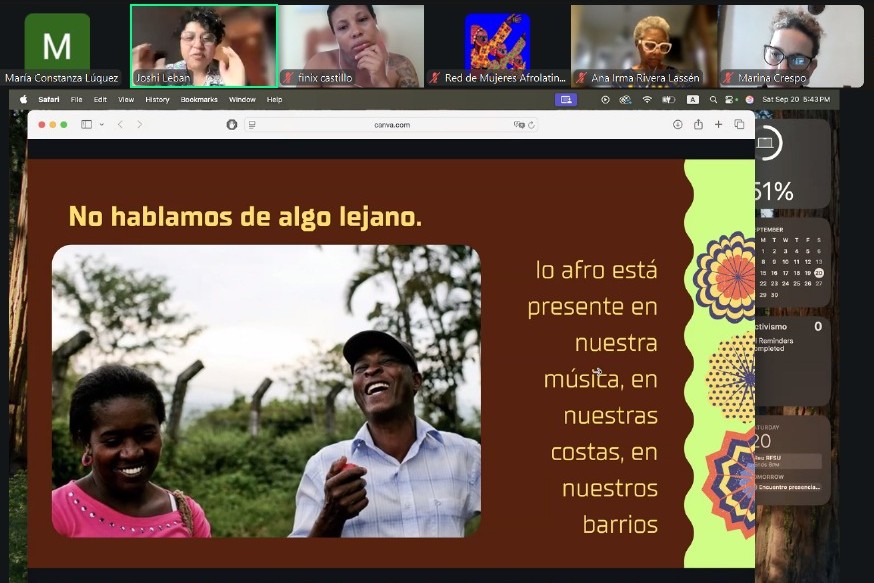Open Safari downloads list
The height and width of the screenshot is (583, 874).
click(x=677, y=124)
